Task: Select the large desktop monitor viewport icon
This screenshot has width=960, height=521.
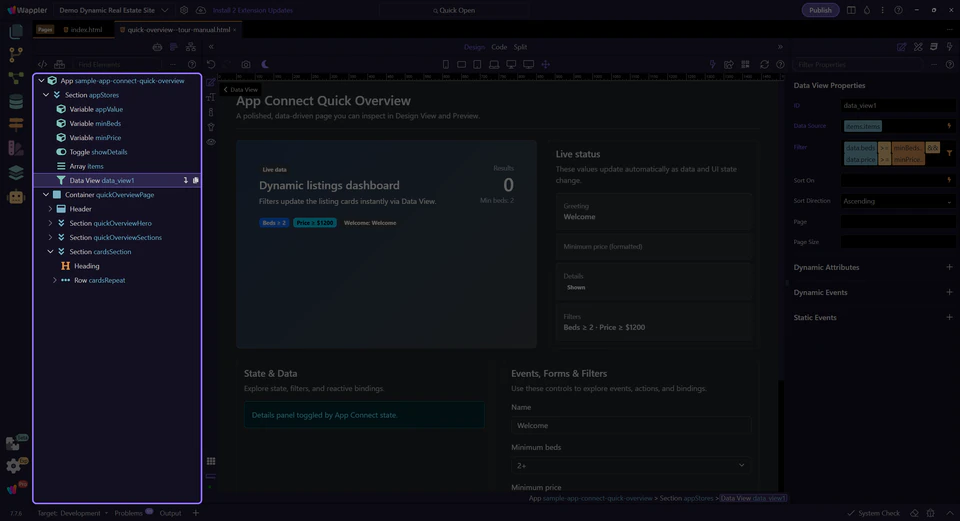Action: (528, 64)
